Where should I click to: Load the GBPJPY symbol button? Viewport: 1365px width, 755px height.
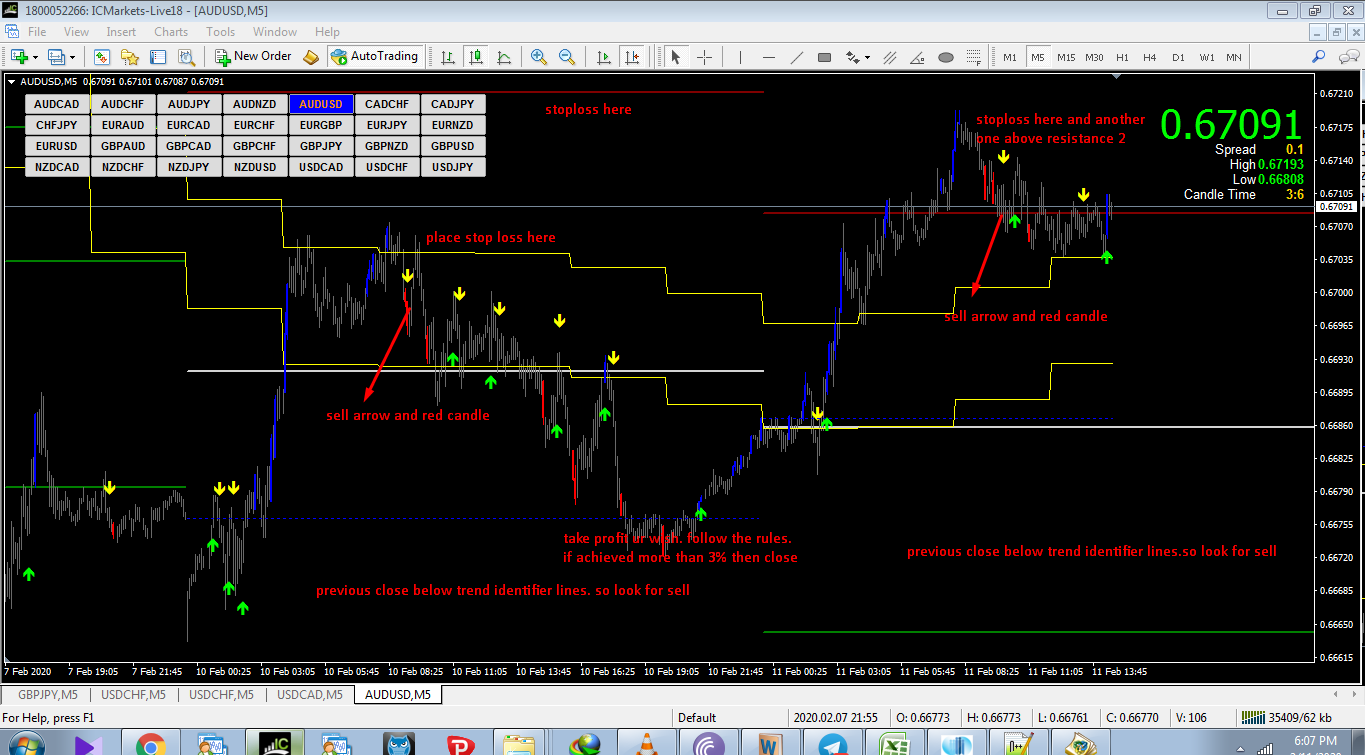(x=322, y=146)
